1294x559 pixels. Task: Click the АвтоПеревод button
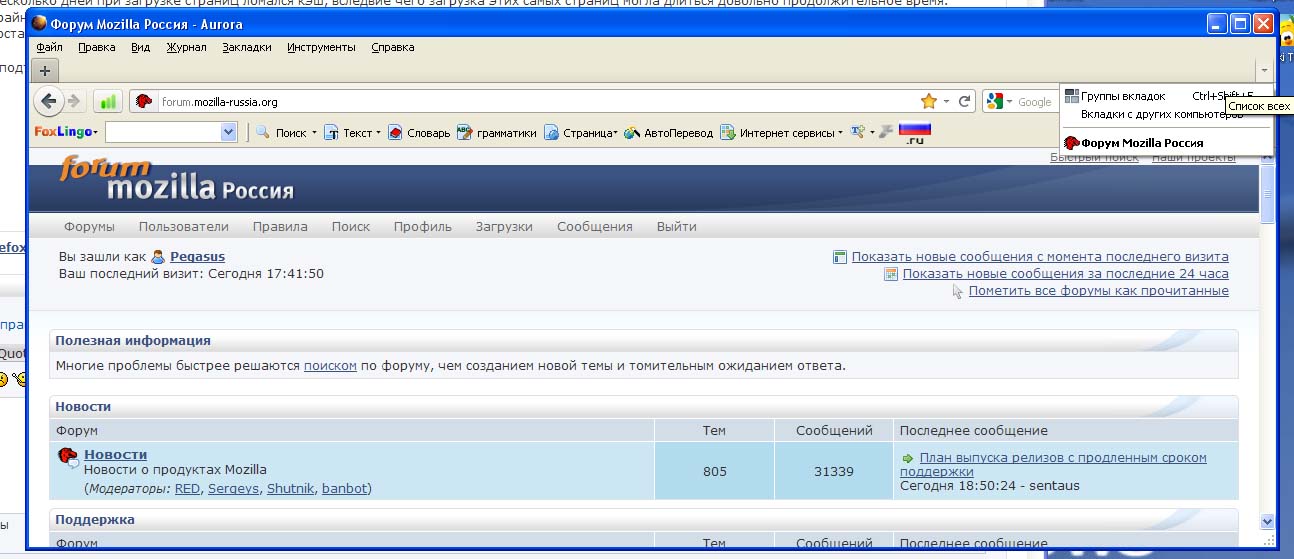coord(668,133)
